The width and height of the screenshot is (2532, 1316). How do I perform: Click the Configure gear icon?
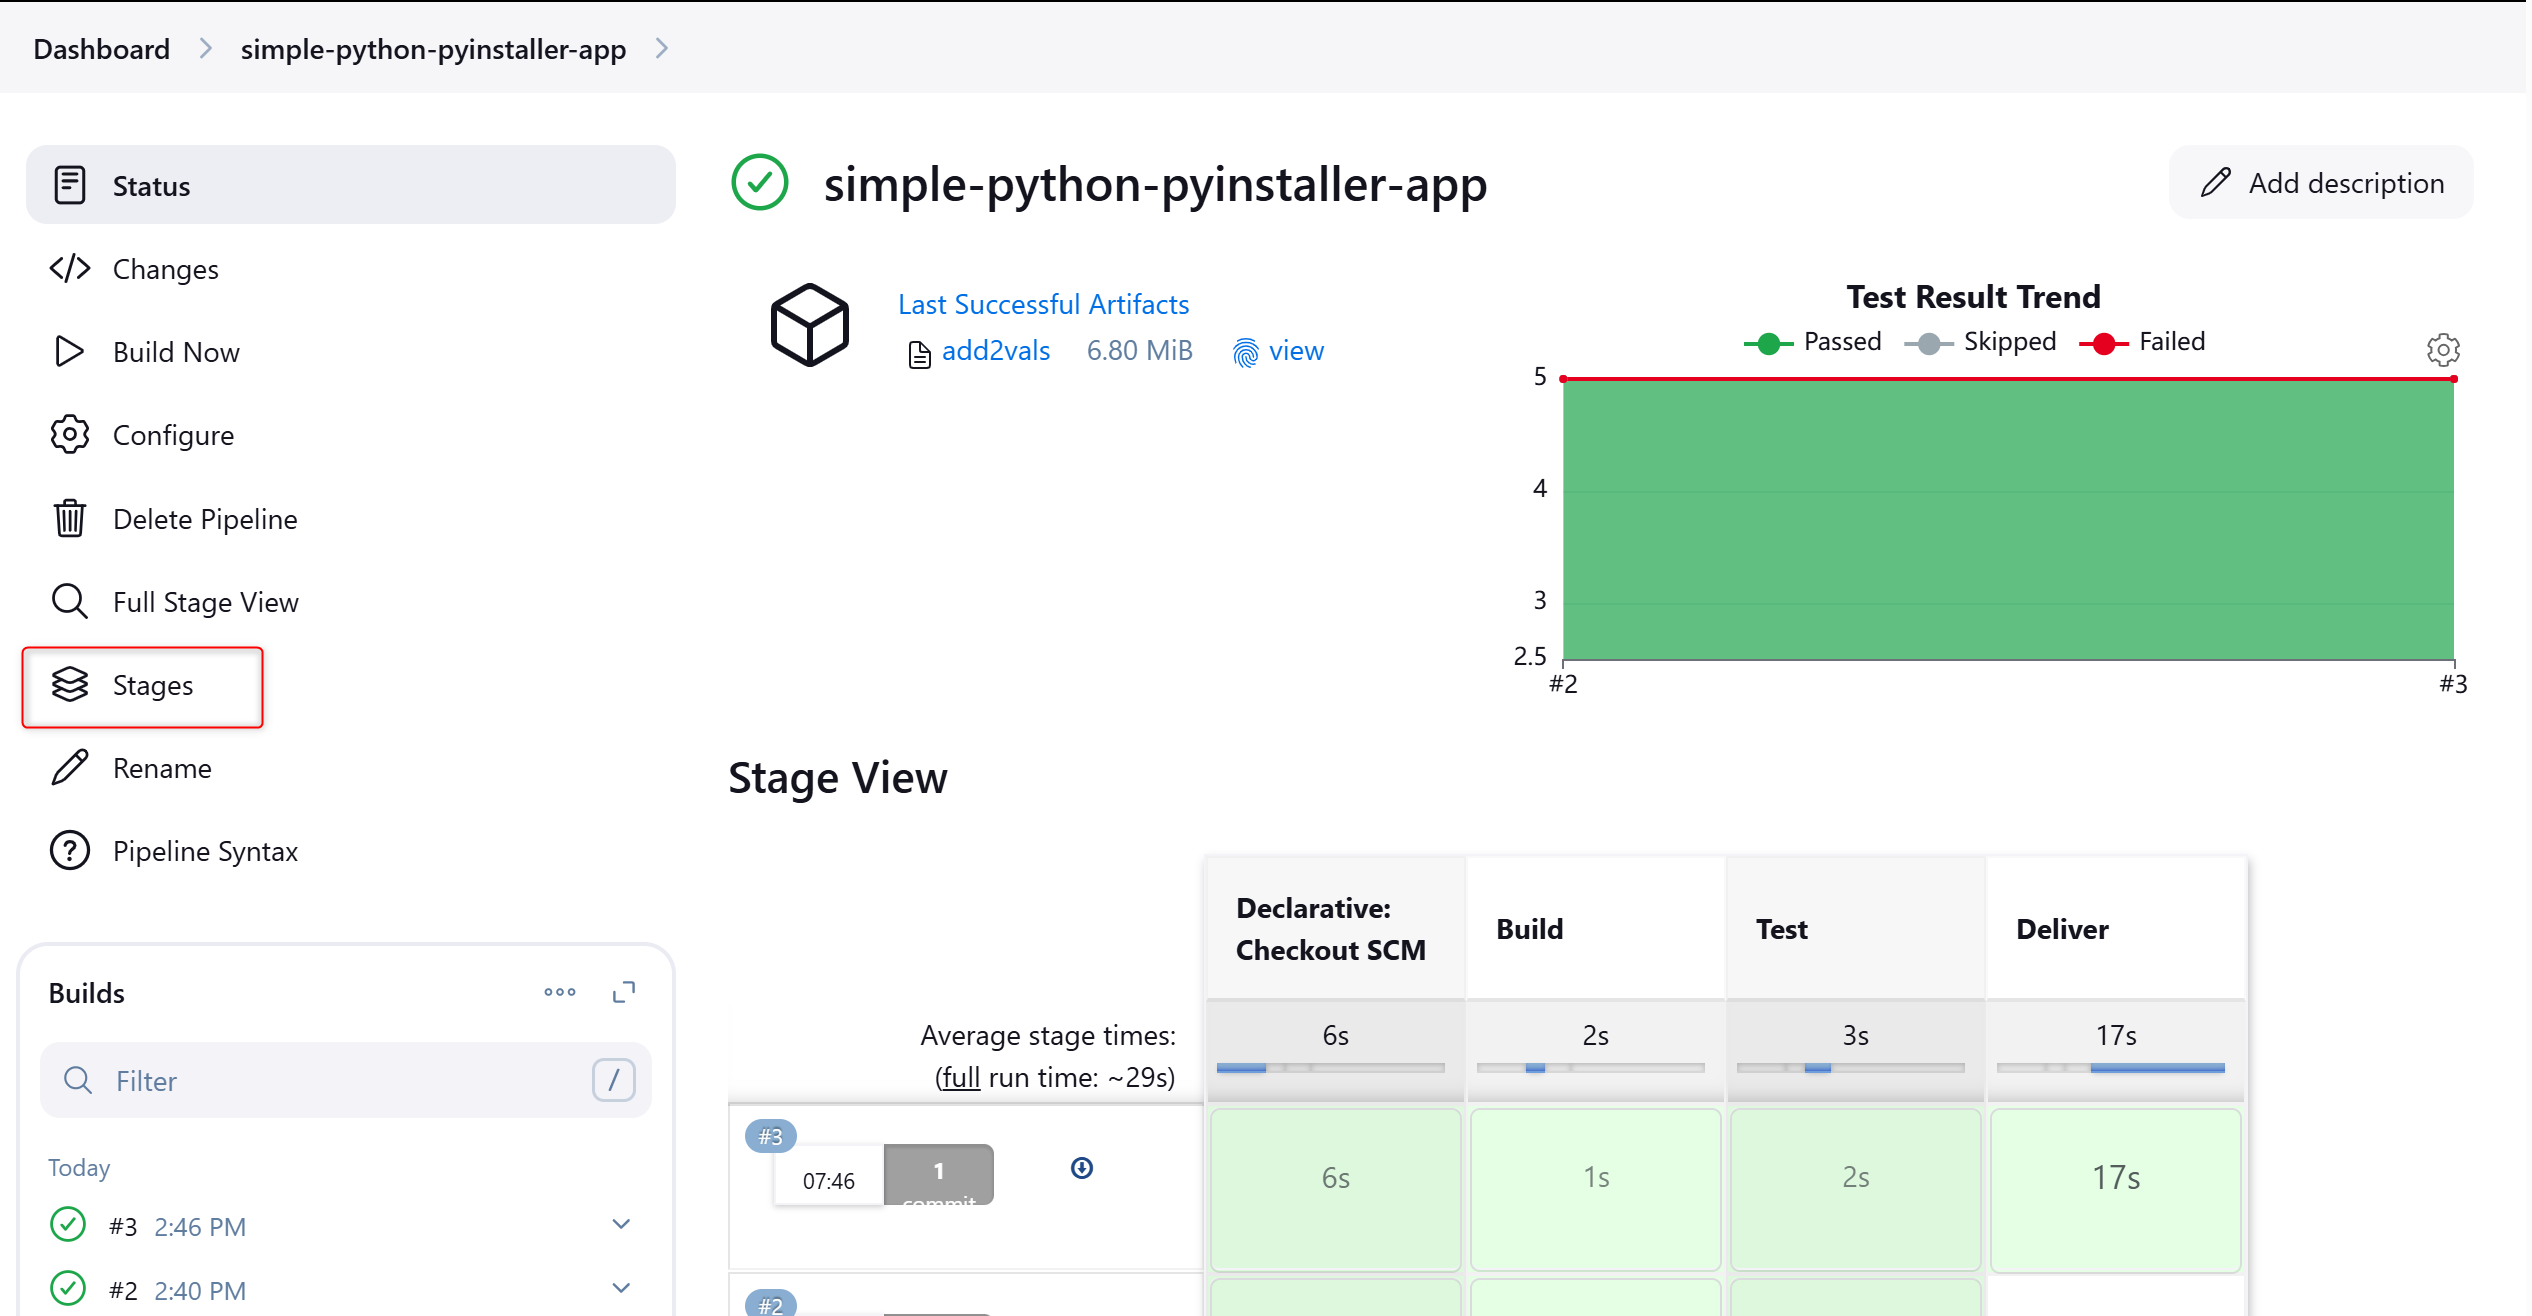pos(70,435)
